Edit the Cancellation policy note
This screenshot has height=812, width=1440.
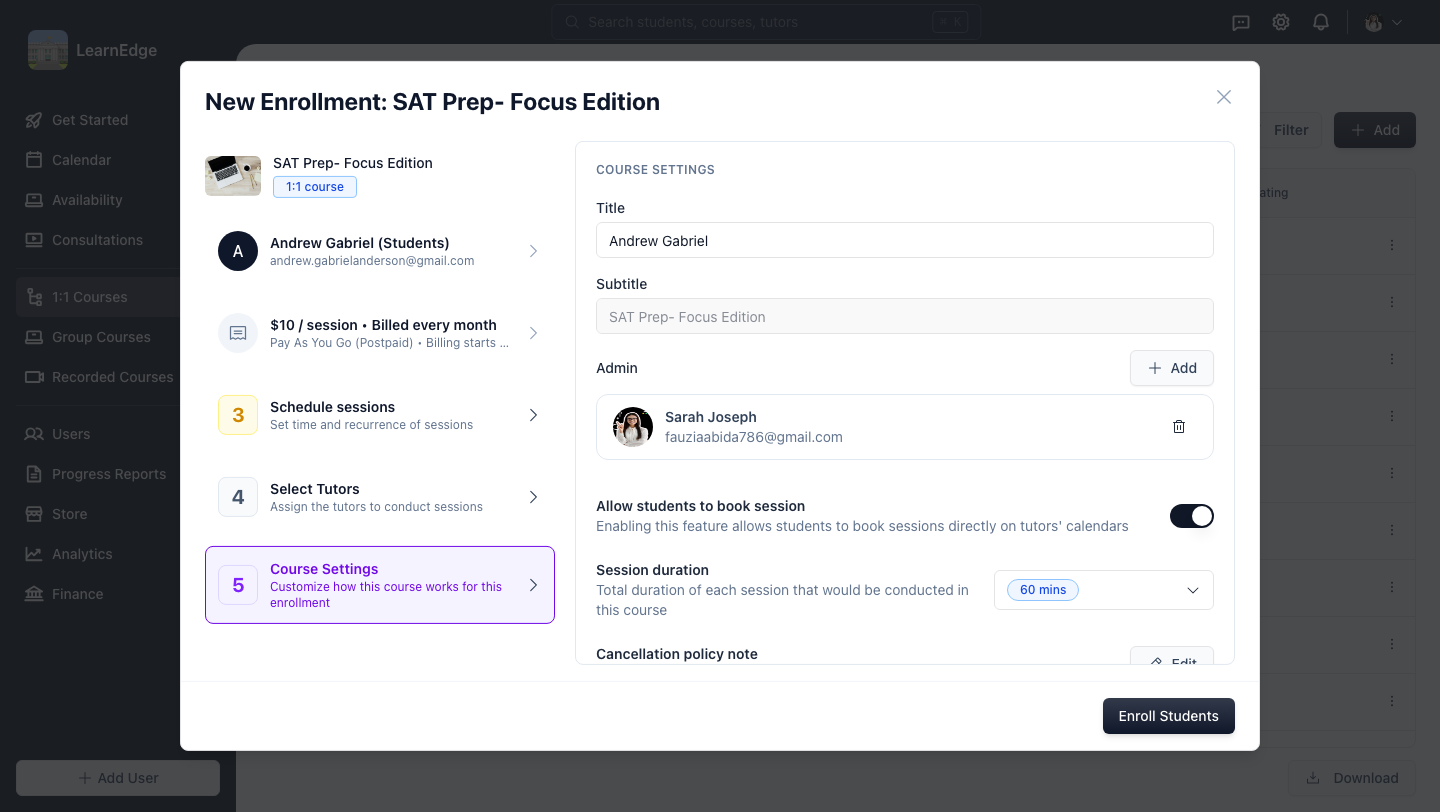point(1172,656)
